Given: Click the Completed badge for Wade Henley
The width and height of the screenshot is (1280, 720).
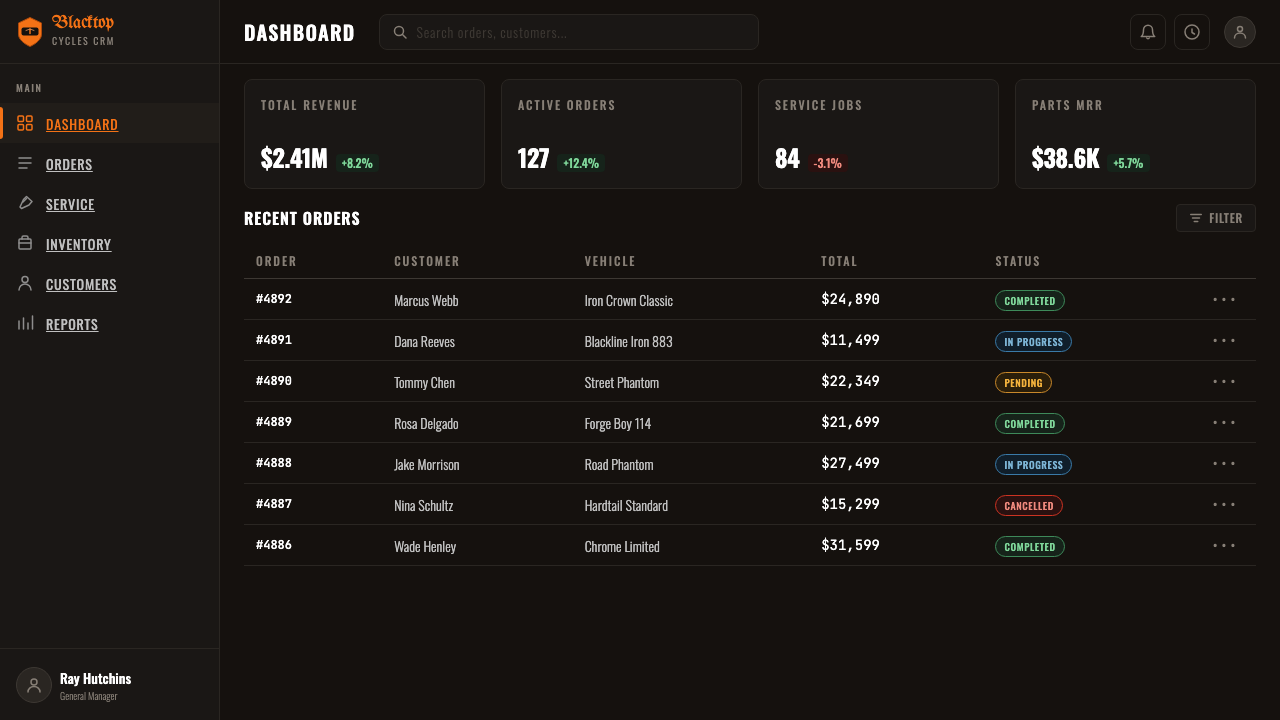Looking at the screenshot, I should click(1030, 546).
